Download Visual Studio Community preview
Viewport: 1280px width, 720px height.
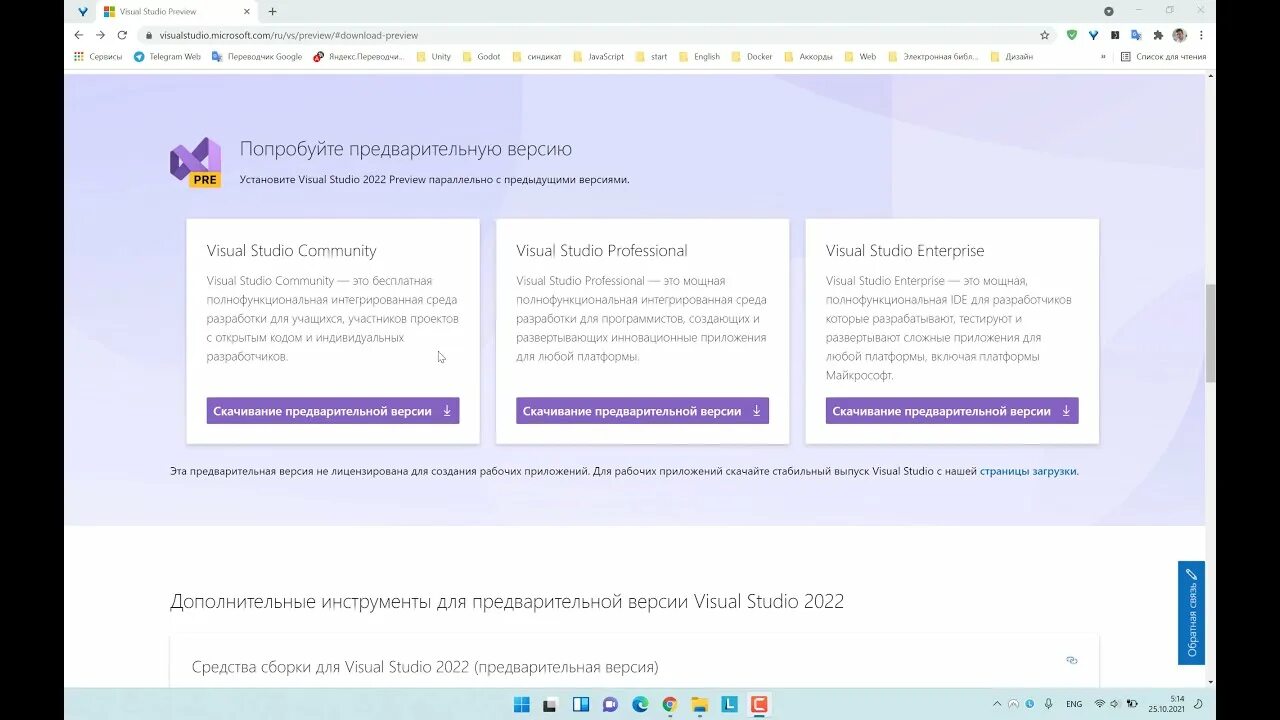[333, 411]
